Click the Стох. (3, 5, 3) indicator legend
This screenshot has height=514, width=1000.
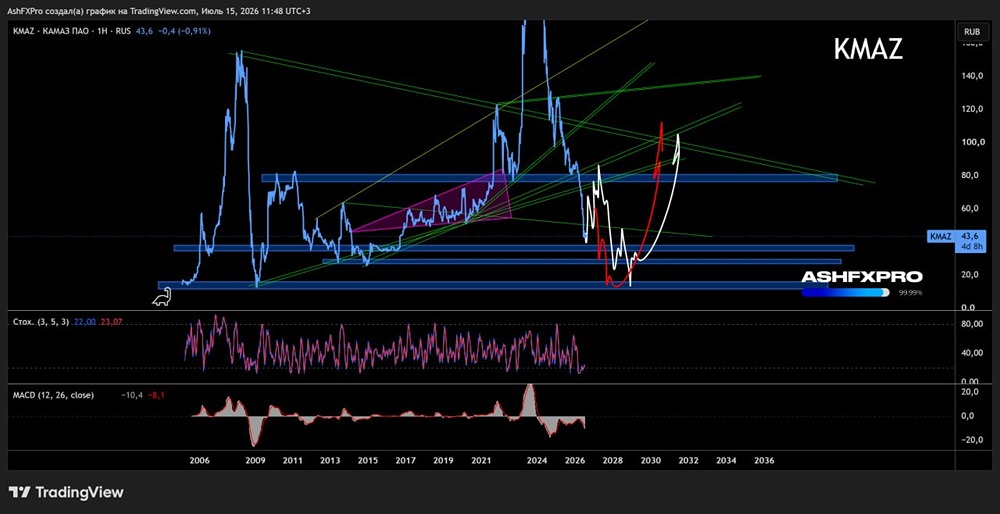[42, 323]
